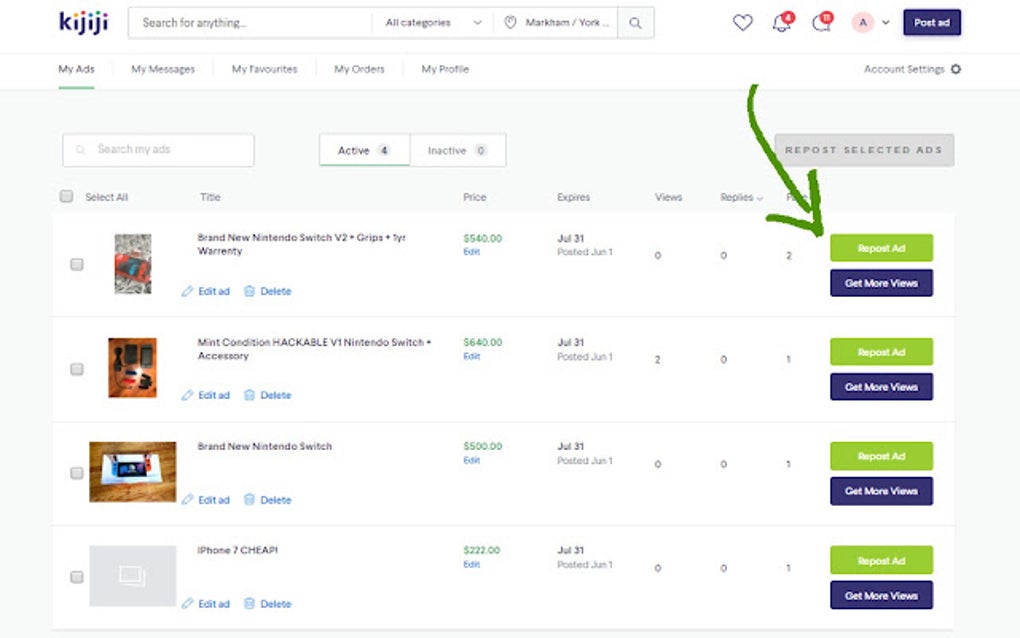Click Account Settings gear icon

coord(956,69)
